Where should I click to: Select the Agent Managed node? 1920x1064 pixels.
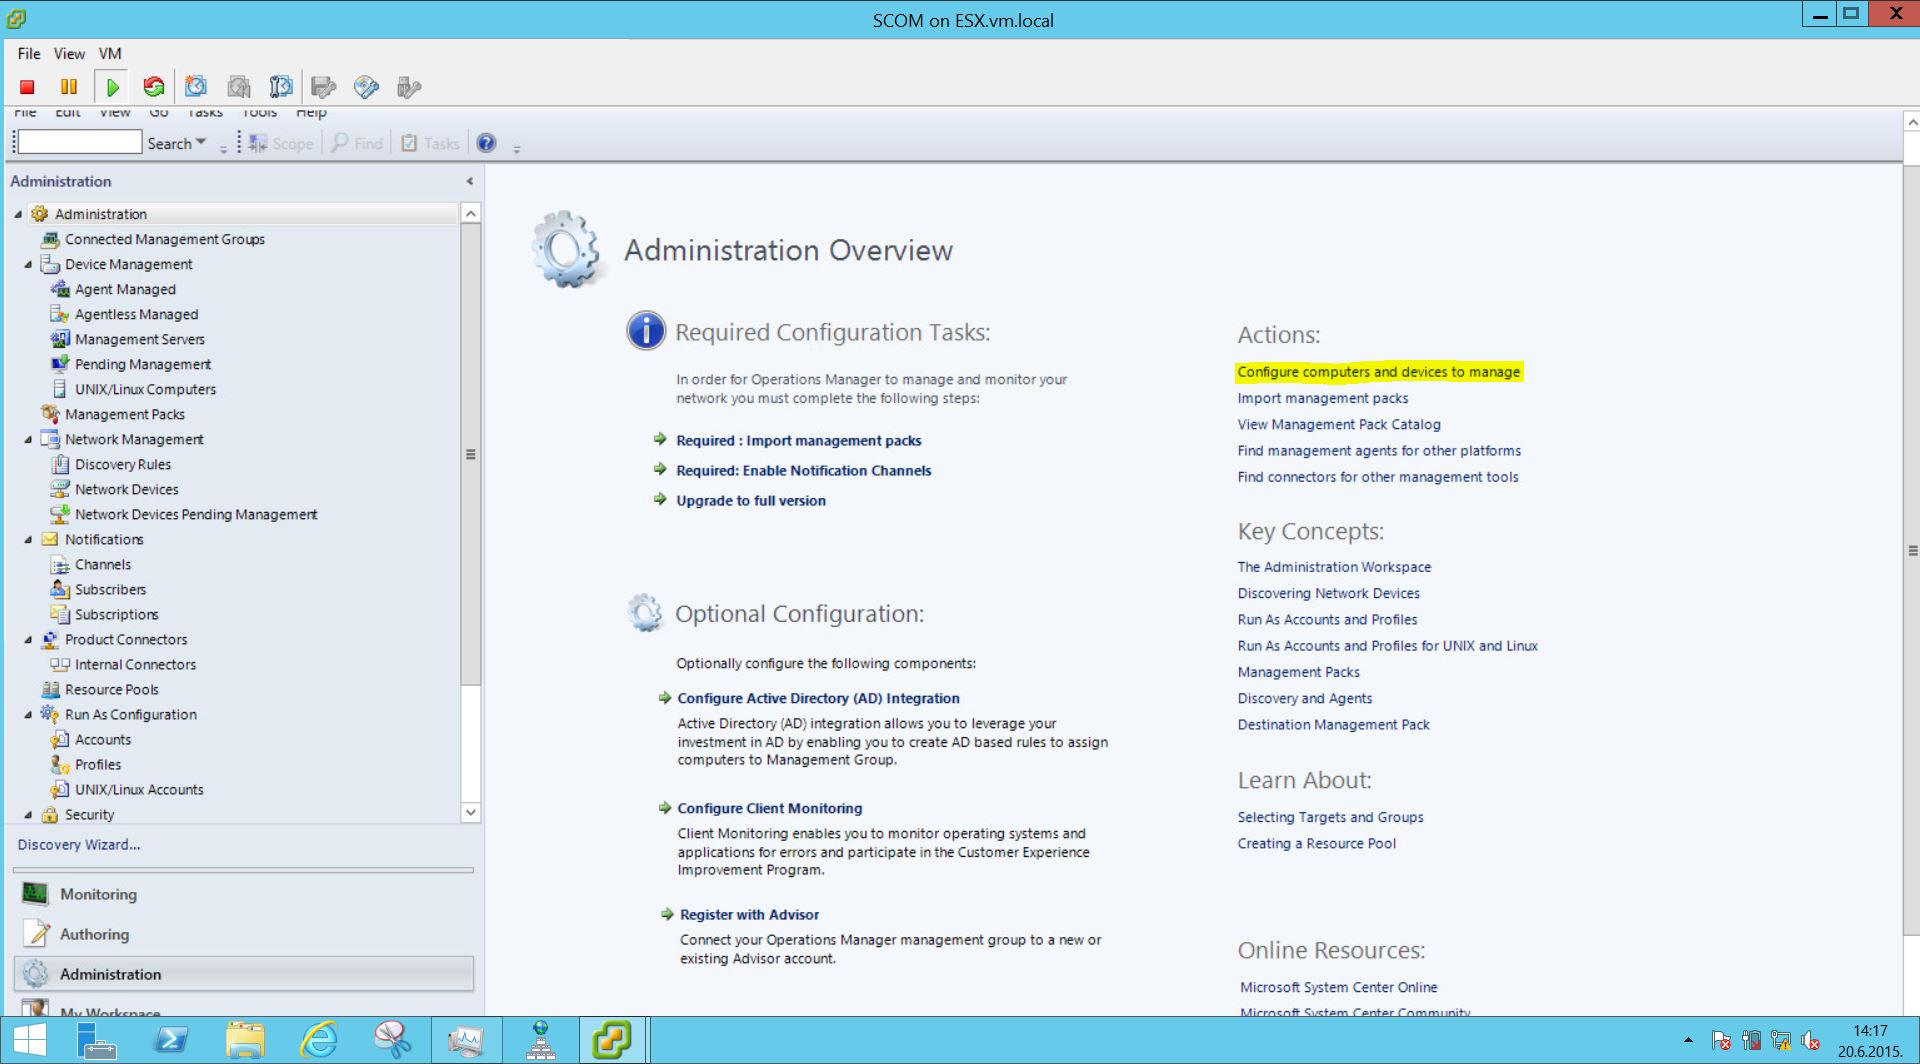click(125, 289)
